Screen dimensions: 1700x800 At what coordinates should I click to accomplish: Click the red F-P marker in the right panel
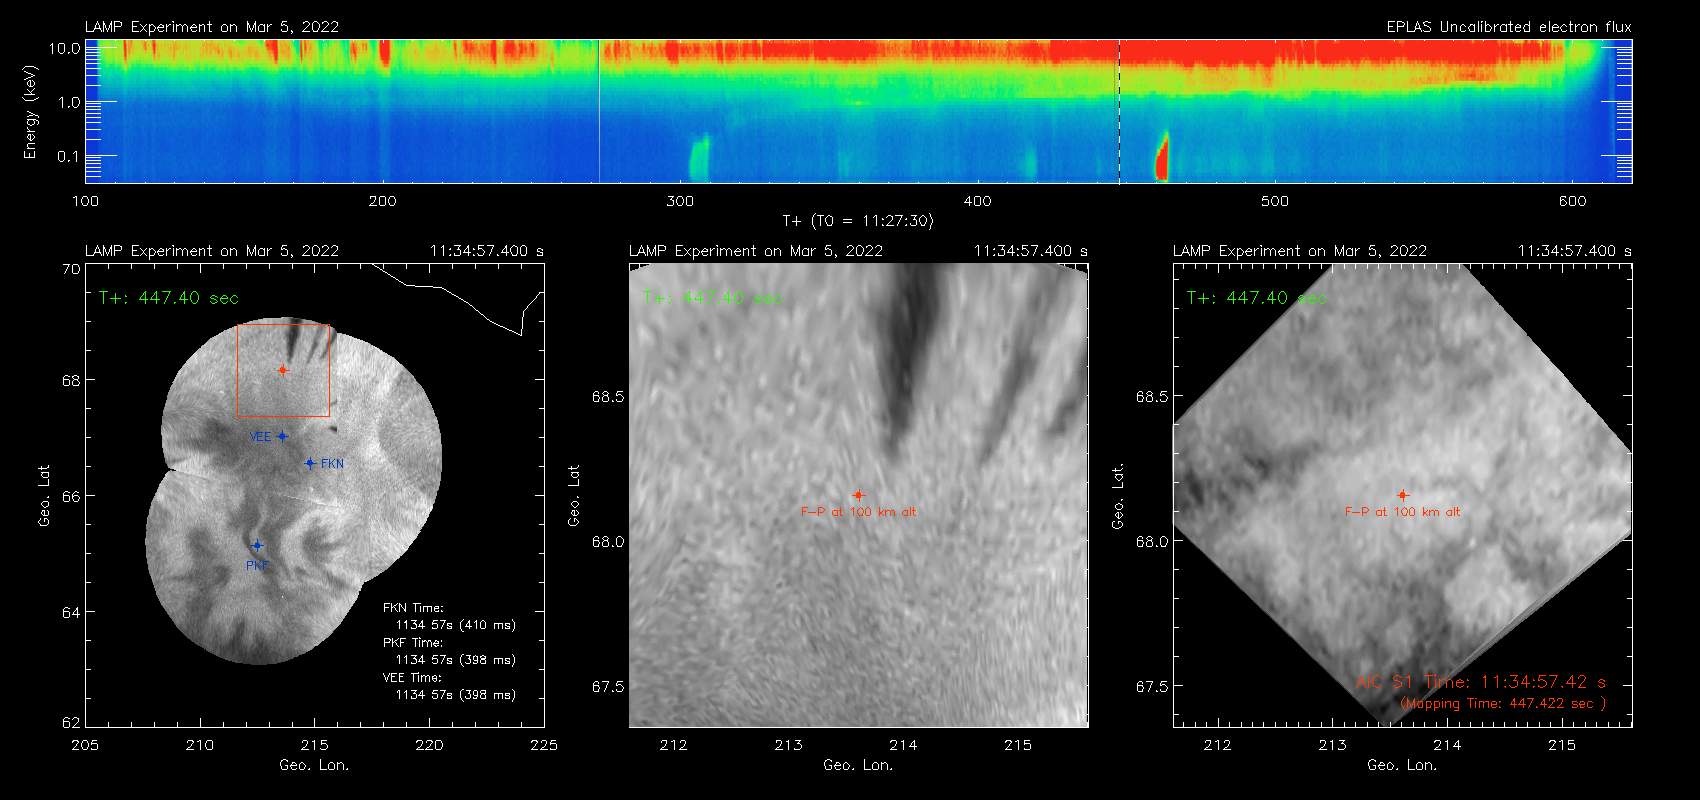(1402, 495)
